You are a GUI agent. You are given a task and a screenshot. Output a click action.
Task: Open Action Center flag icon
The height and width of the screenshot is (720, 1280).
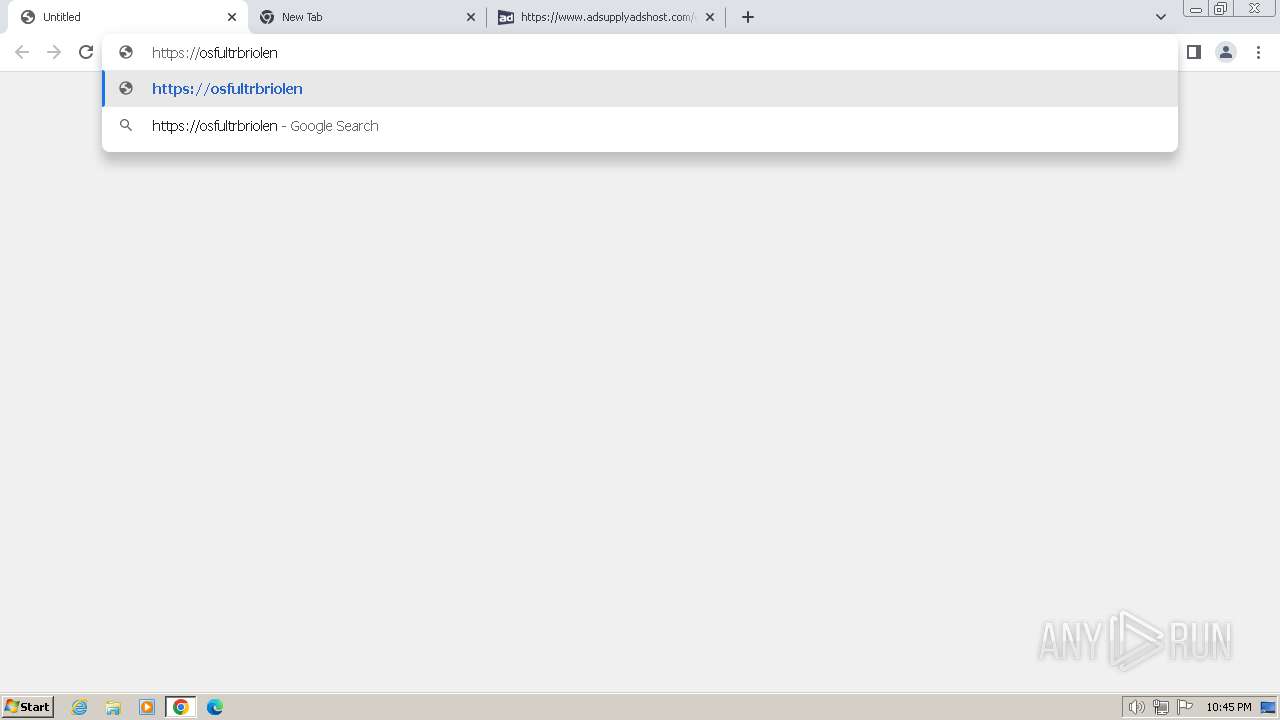[x=1185, y=707]
